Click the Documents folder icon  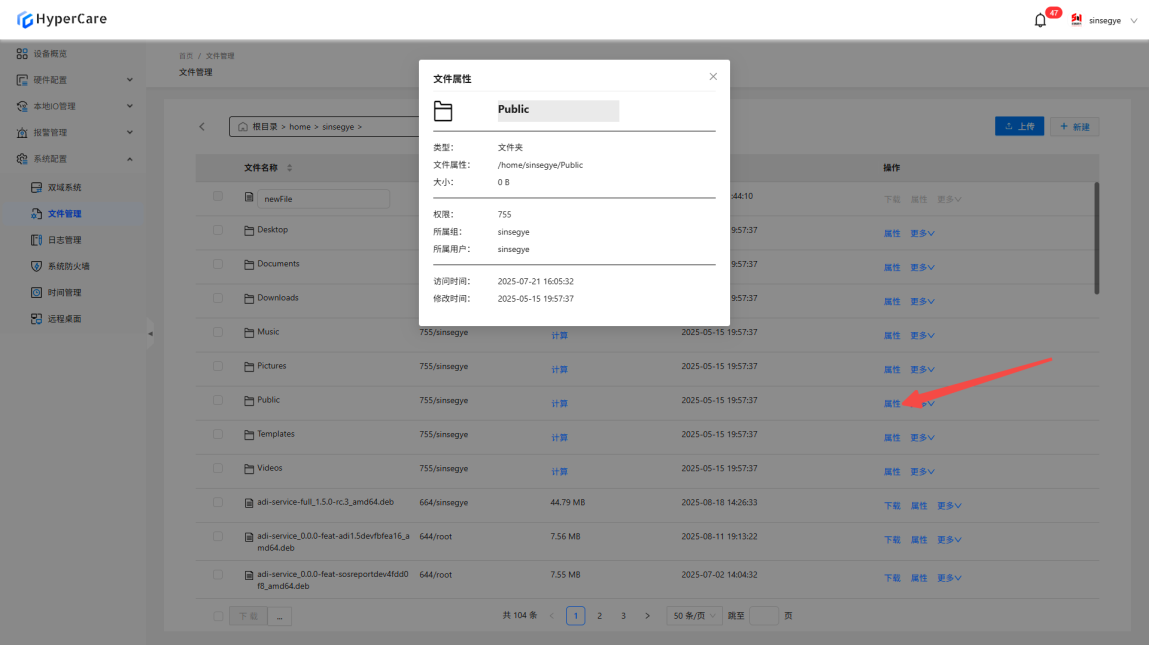(x=250, y=264)
